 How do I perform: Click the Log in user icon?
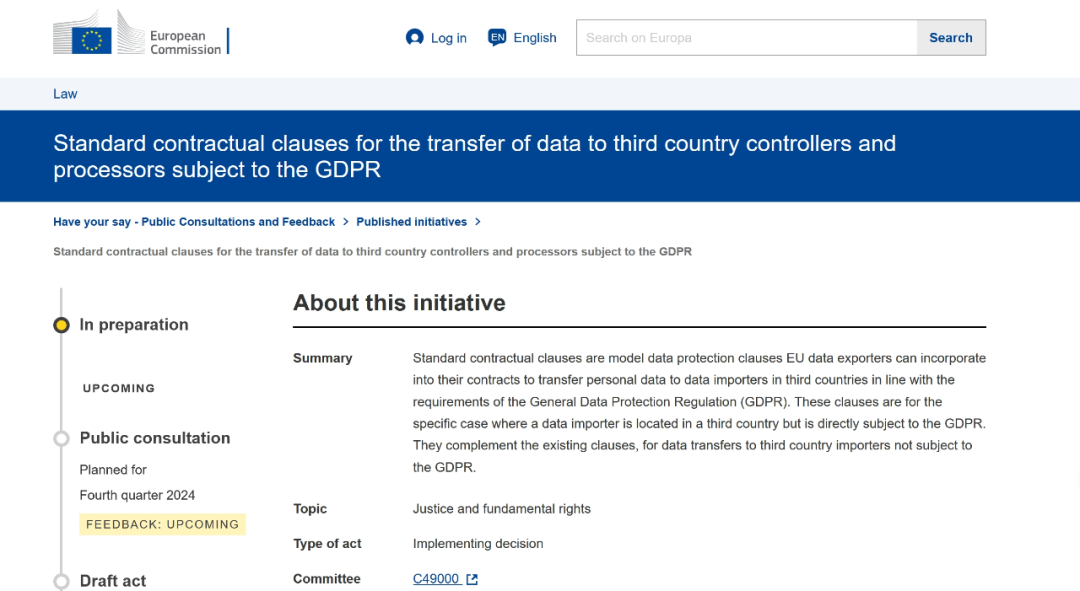click(415, 38)
